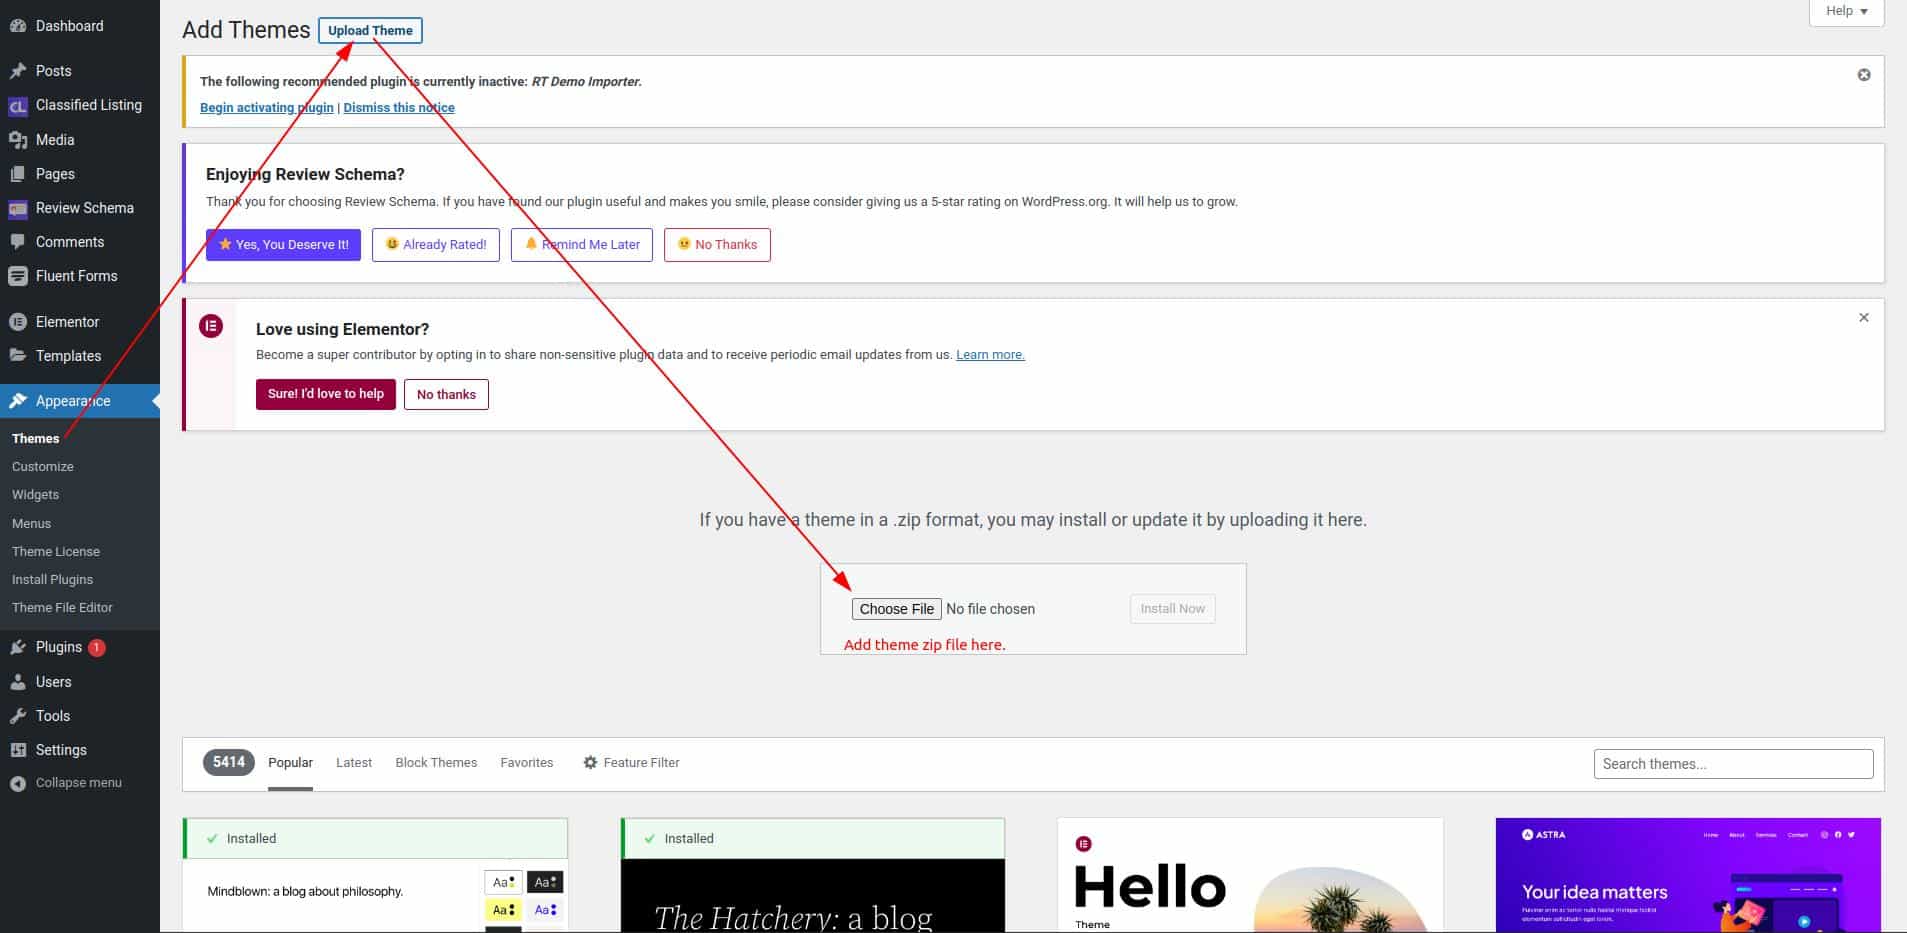Screen dimensions: 1907x933
Task: Open the Themes submenu item
Action: [x=36, y=439]
